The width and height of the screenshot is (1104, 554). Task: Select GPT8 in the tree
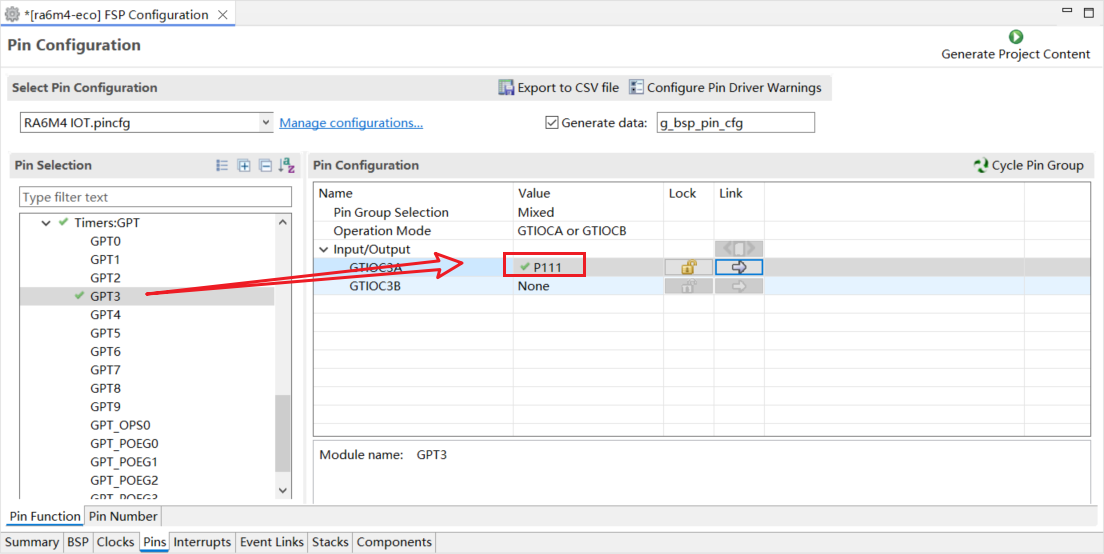(x=105, y=388)
